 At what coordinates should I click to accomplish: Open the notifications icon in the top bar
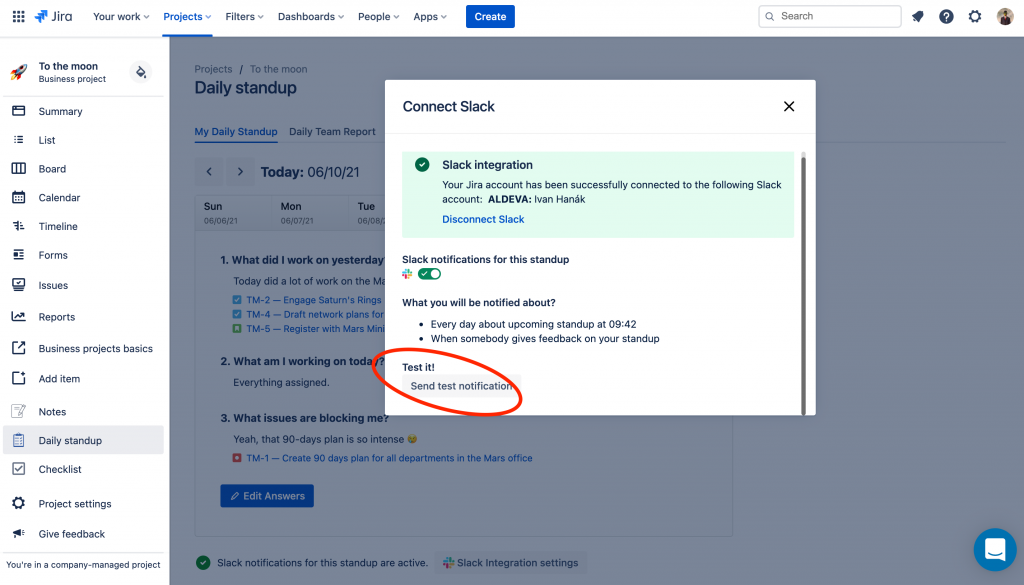pyautogui.click(x=918, y=16)
